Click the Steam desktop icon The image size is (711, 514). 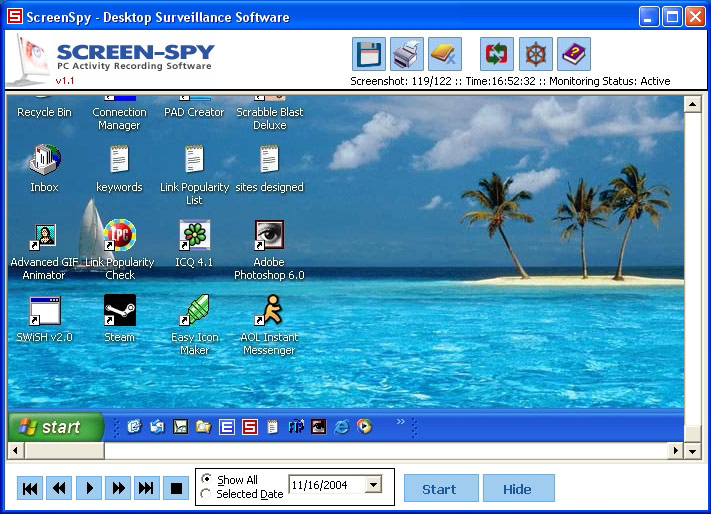point(120,310)
